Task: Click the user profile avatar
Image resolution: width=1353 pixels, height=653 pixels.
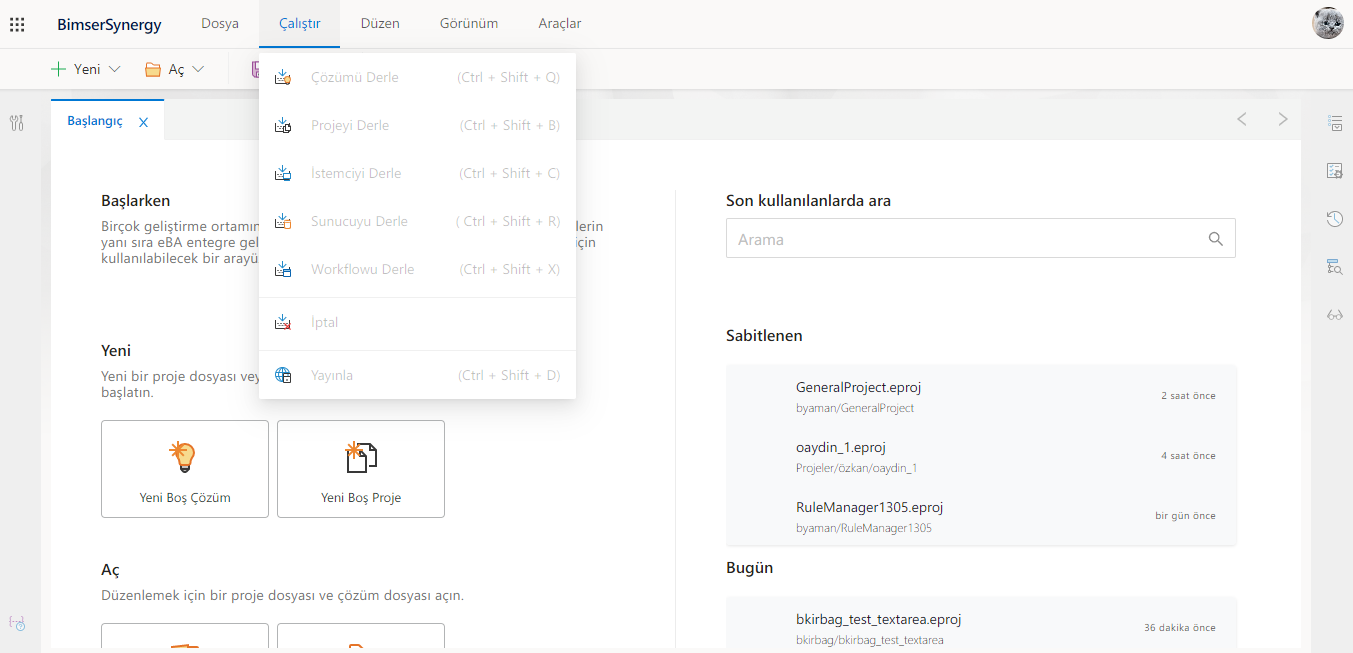Action: click(1327, 23)
